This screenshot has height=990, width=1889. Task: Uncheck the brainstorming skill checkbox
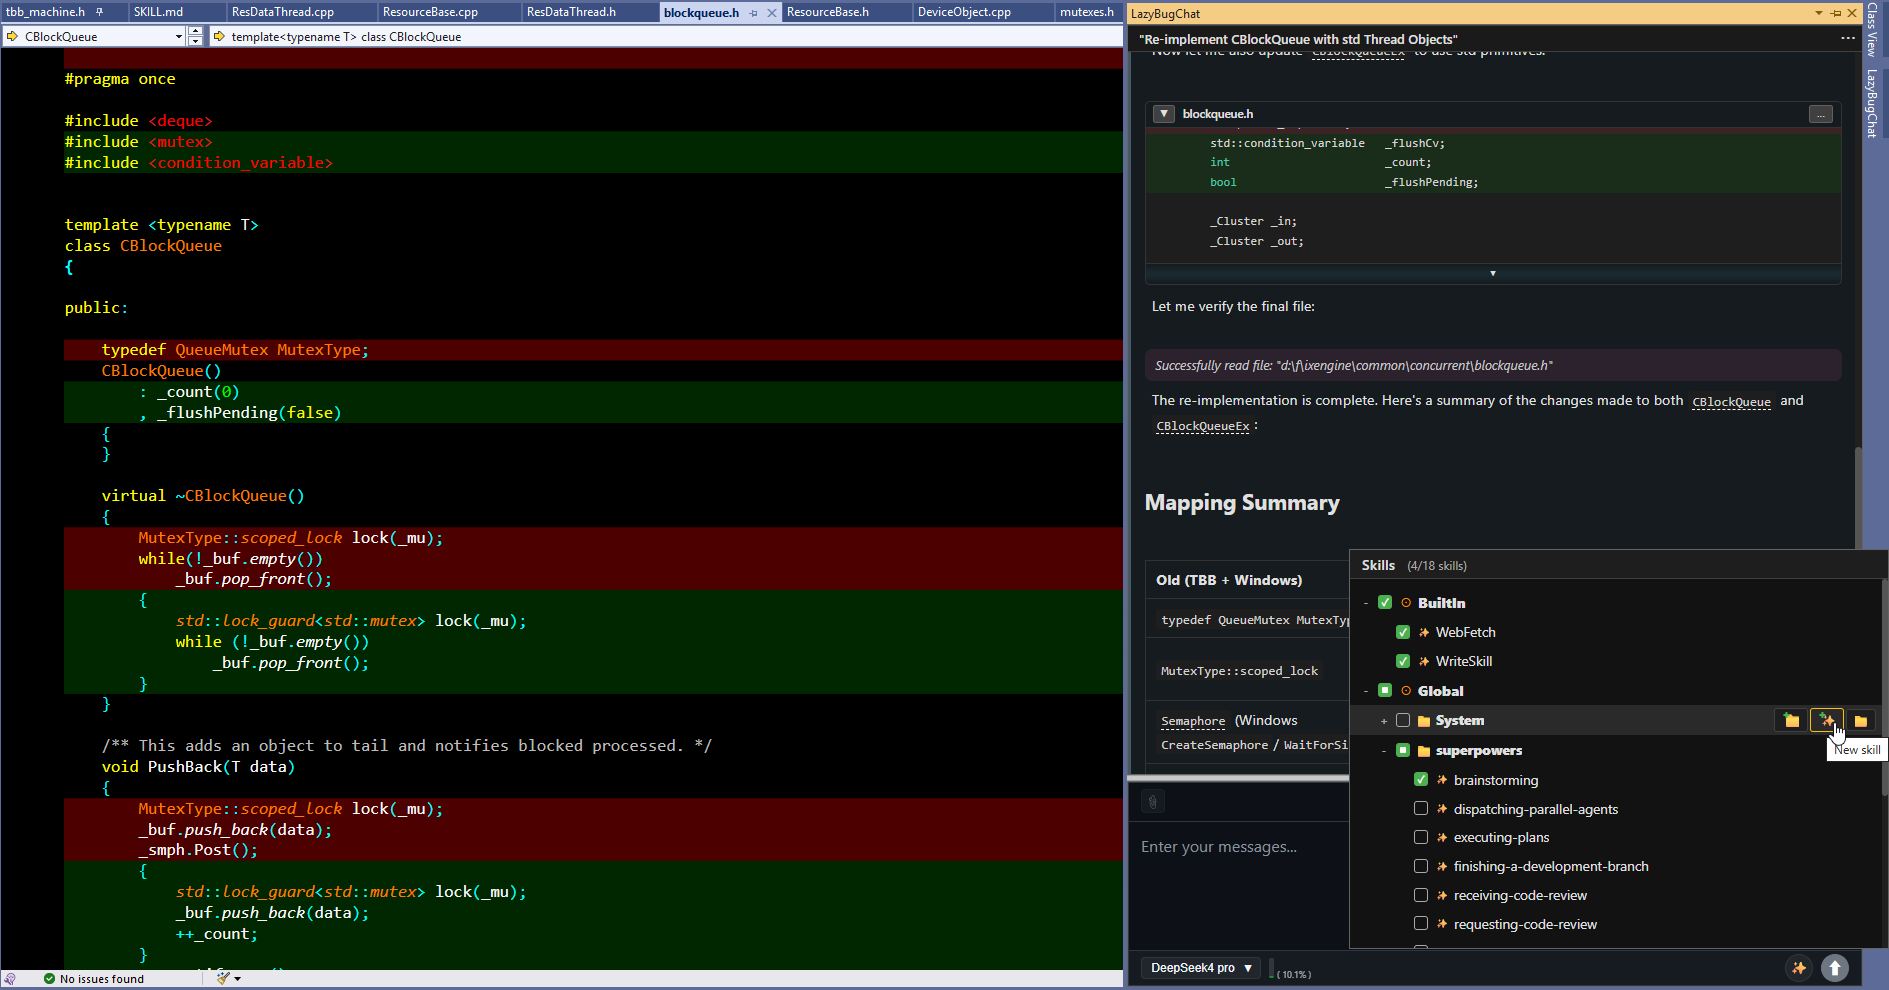tap(1421, 779)
